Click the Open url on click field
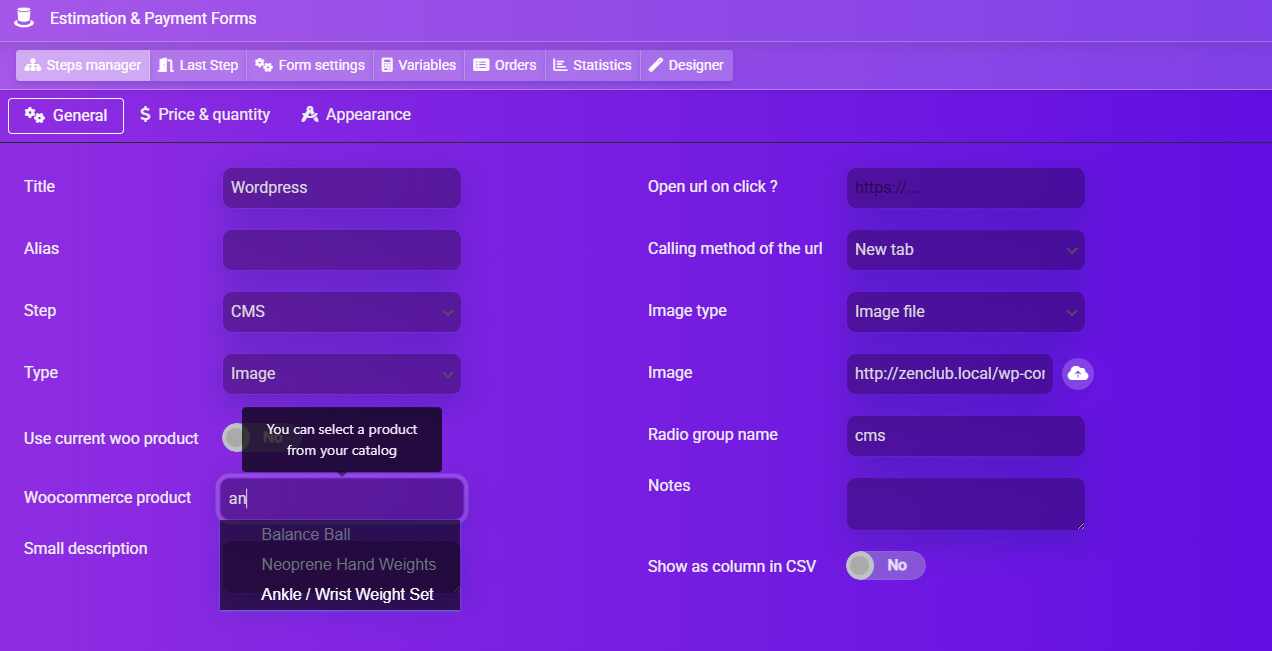 point(966,188)
